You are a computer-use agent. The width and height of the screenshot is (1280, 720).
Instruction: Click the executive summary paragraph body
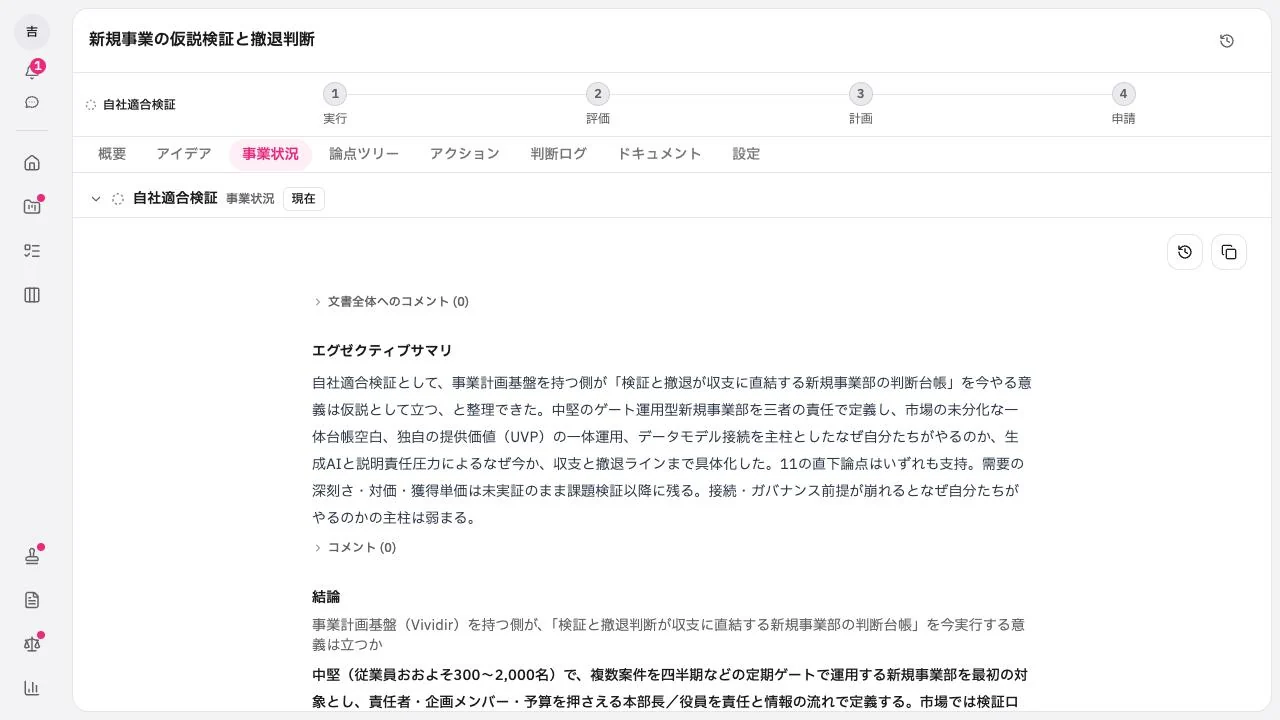[672, 450]
